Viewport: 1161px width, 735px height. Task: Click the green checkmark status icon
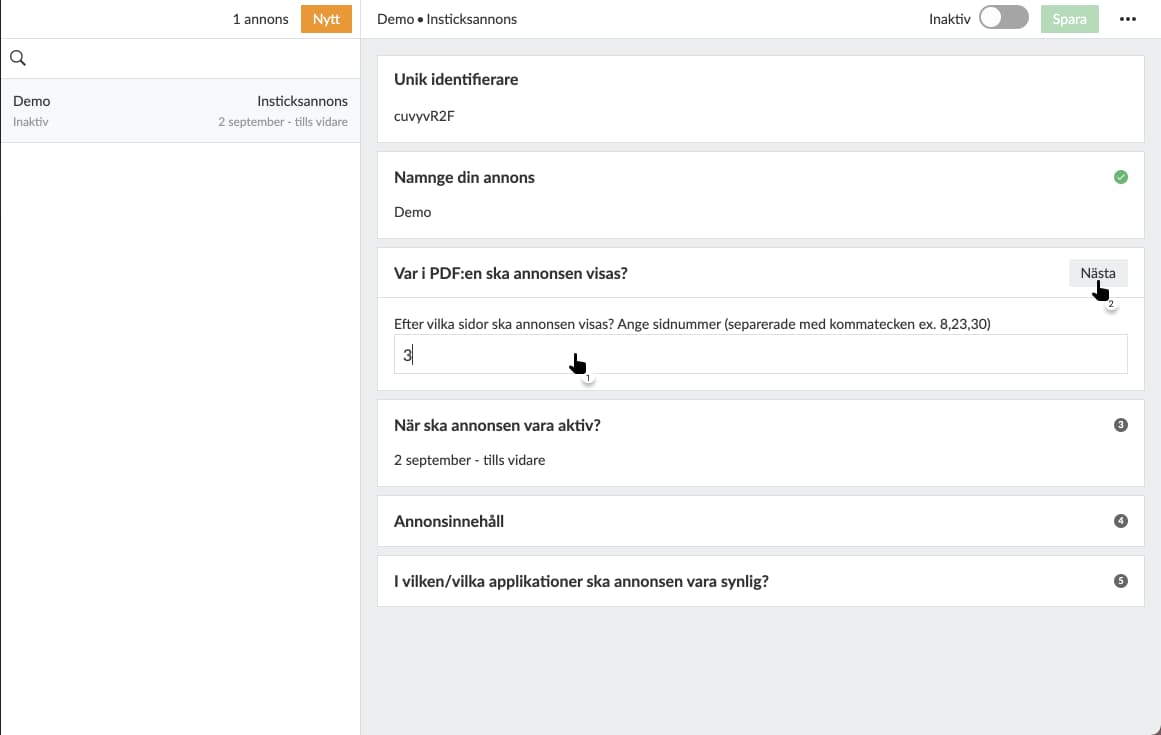click(x=1121, y=177)
